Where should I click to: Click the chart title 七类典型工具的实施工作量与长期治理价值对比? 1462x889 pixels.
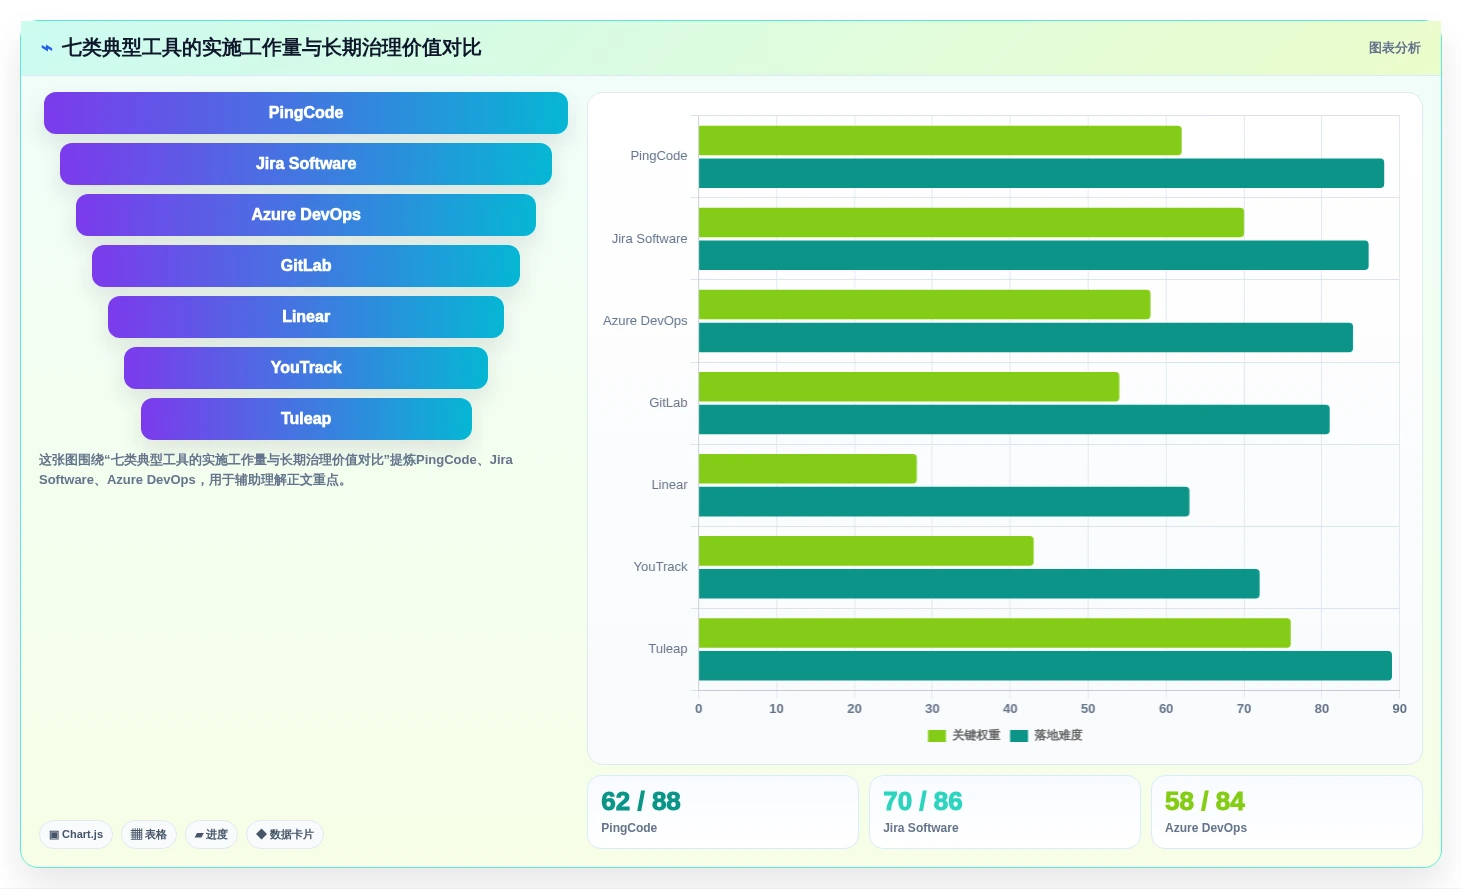pyautogui.click(x=272, y=48)
